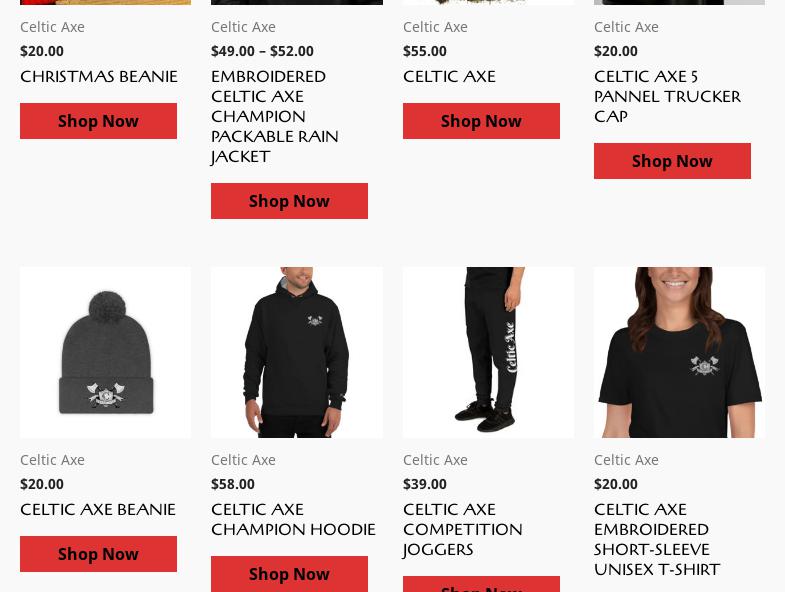
Task: Click Shop Now under Celtic Axe Beanie
Action: pyautogui.click(x=98, y=554)
